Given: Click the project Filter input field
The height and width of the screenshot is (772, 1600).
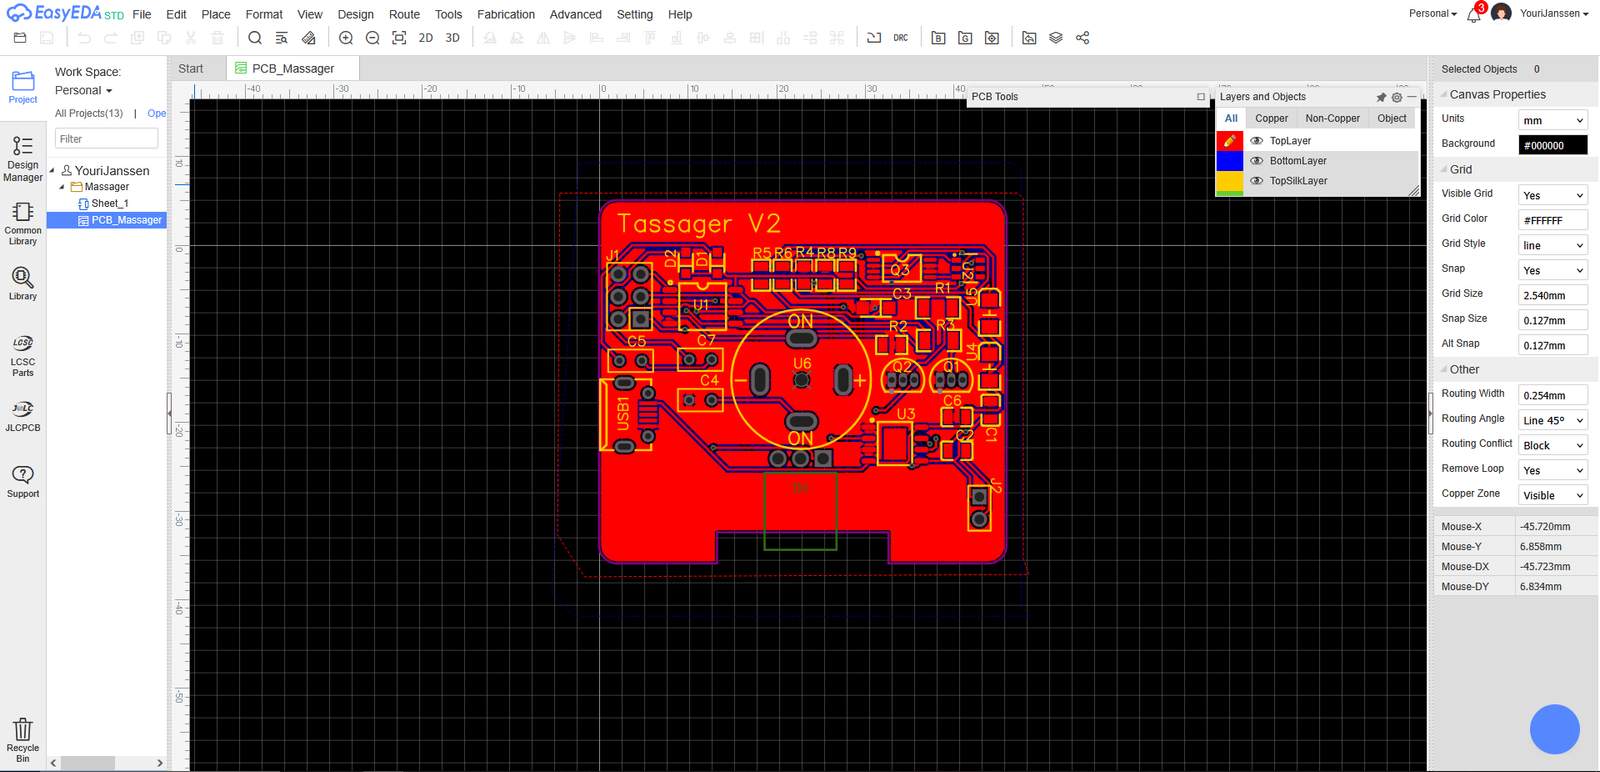Looking at the screenshot, I should click(106, 139).
